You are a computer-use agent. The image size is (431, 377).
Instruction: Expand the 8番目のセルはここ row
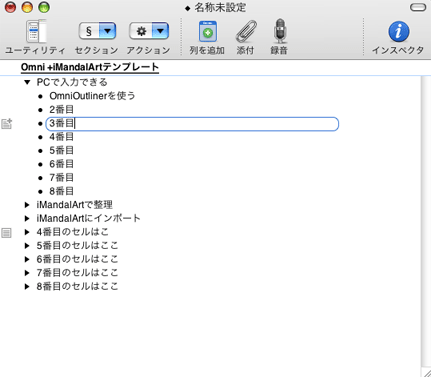click(27, 286)
